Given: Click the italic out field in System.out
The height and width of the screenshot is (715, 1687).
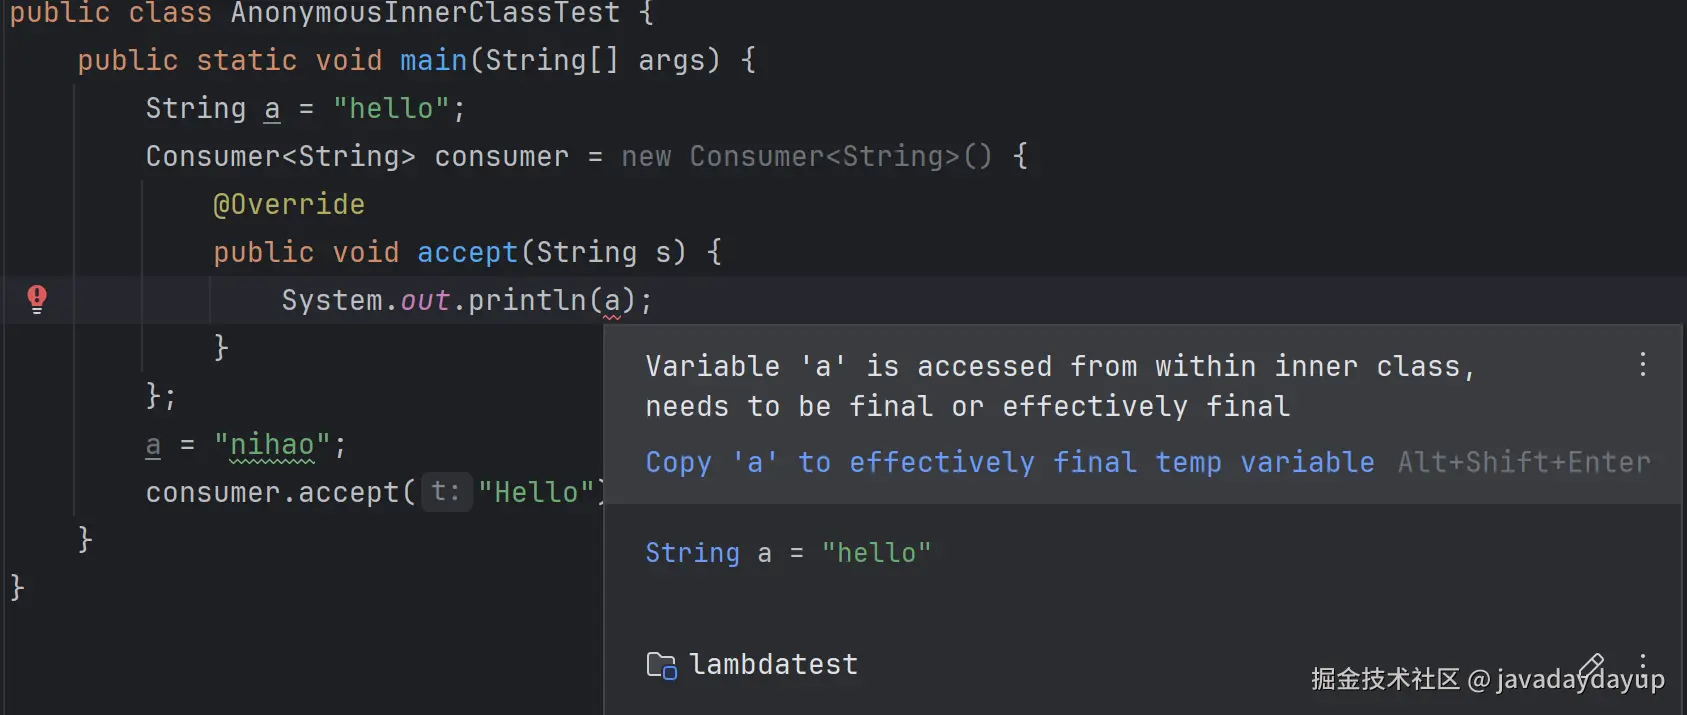Looking at the screenshot, I should 425,300.
